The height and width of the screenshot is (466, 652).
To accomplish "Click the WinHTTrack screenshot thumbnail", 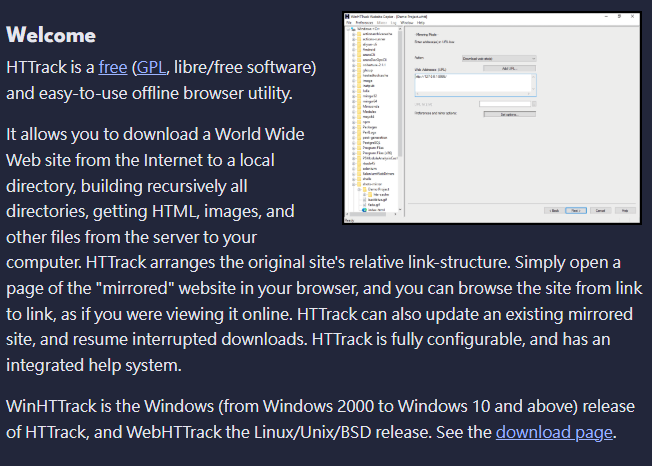I will coord(491,118).
